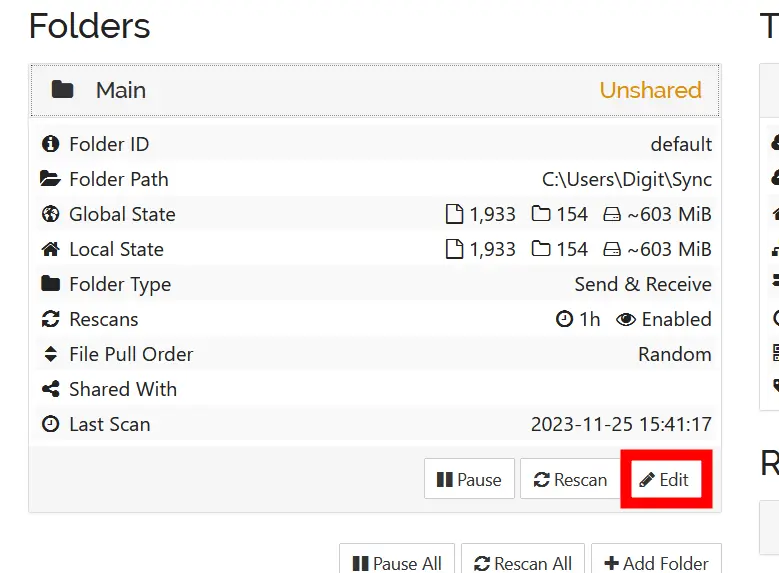The image size is (779, 573).
Task: Click the folder path C:\Users\Digit\Sync
Action: tap(627, 180)
